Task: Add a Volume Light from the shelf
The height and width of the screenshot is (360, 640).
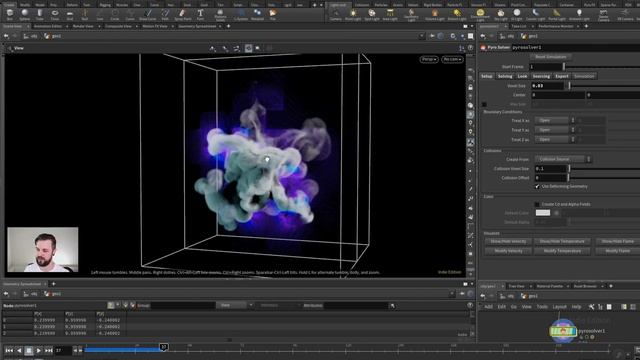Action: tap(434, 15)
